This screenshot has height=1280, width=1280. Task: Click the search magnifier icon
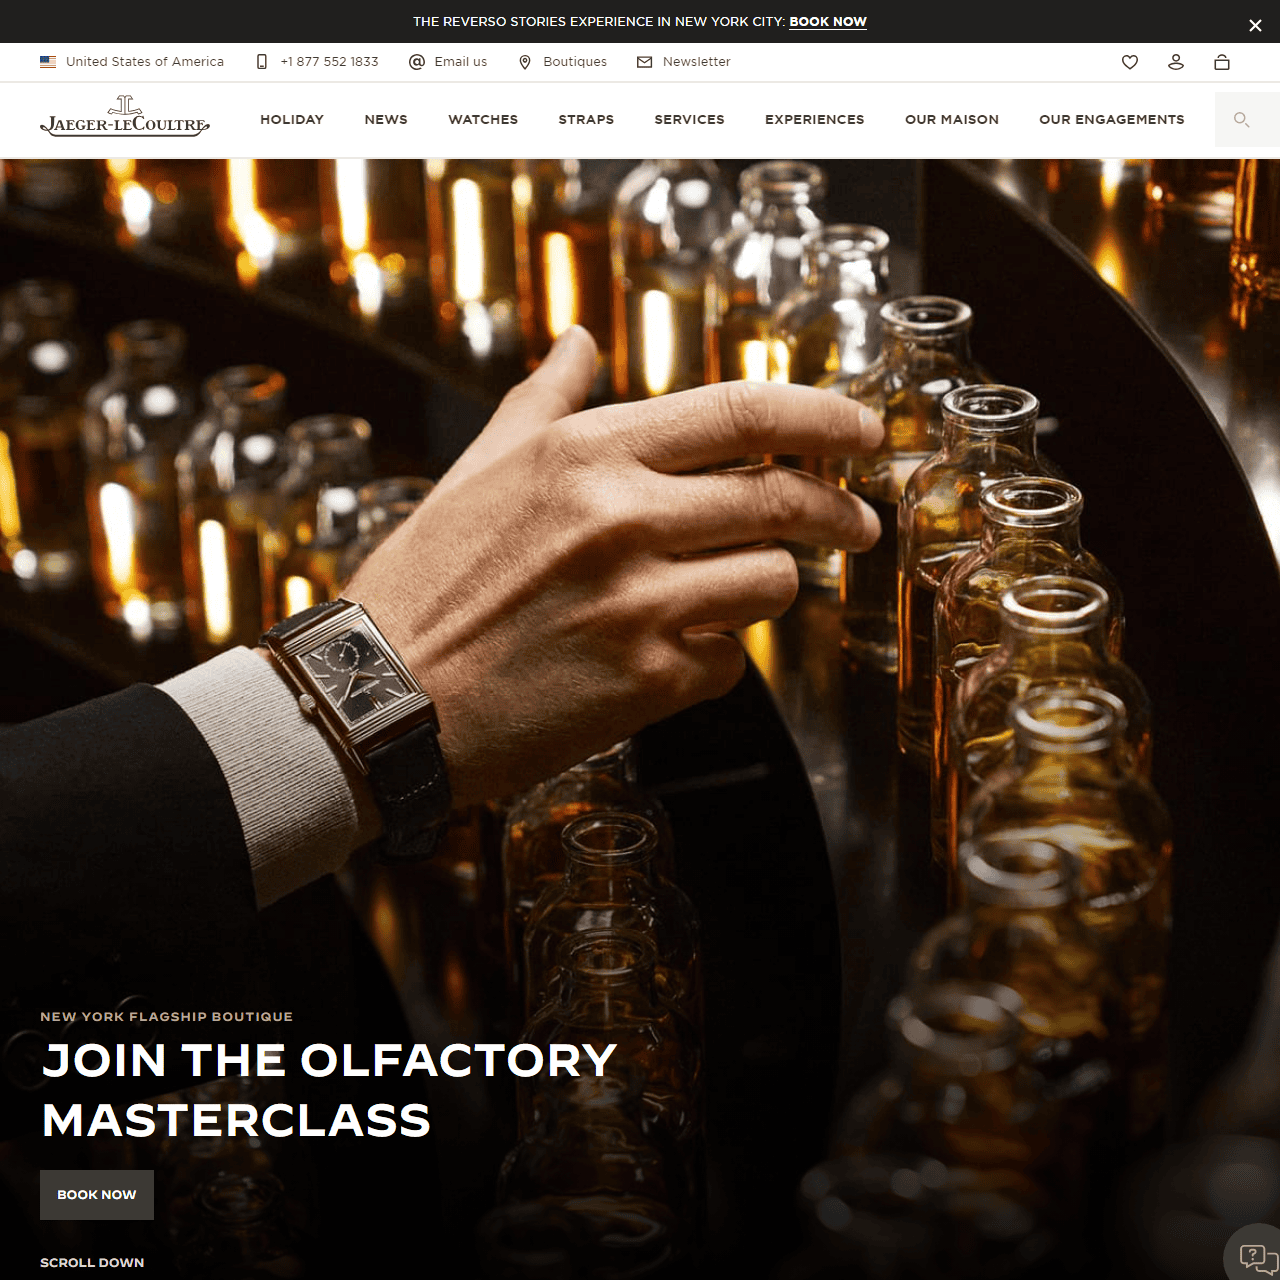point(1242,120)
